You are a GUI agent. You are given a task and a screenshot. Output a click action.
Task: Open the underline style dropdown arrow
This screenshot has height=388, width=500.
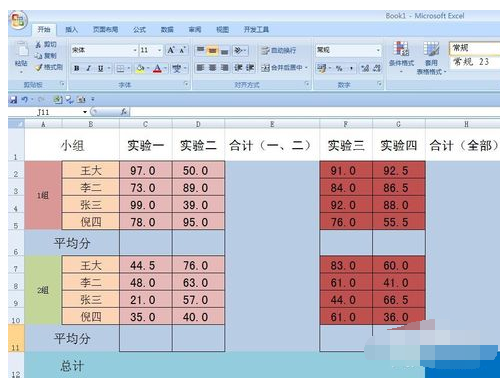click(109, 69)
